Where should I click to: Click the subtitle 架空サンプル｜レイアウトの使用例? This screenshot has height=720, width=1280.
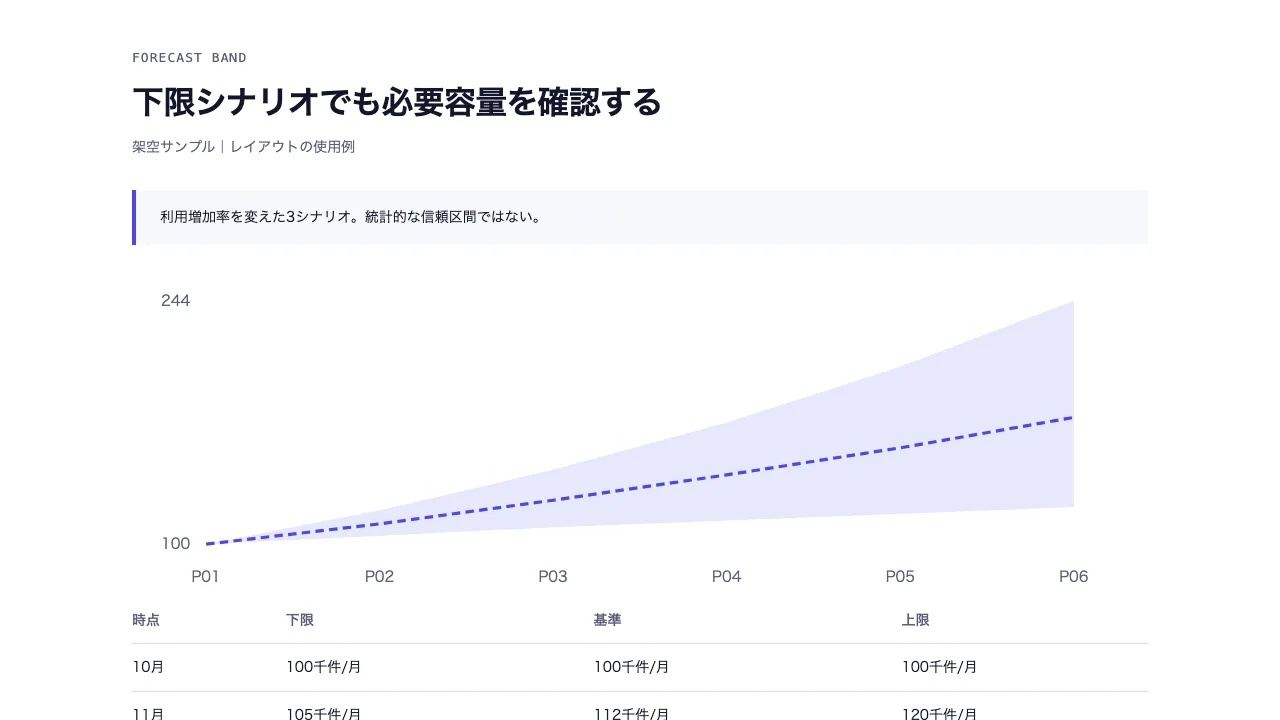[243, 147]
